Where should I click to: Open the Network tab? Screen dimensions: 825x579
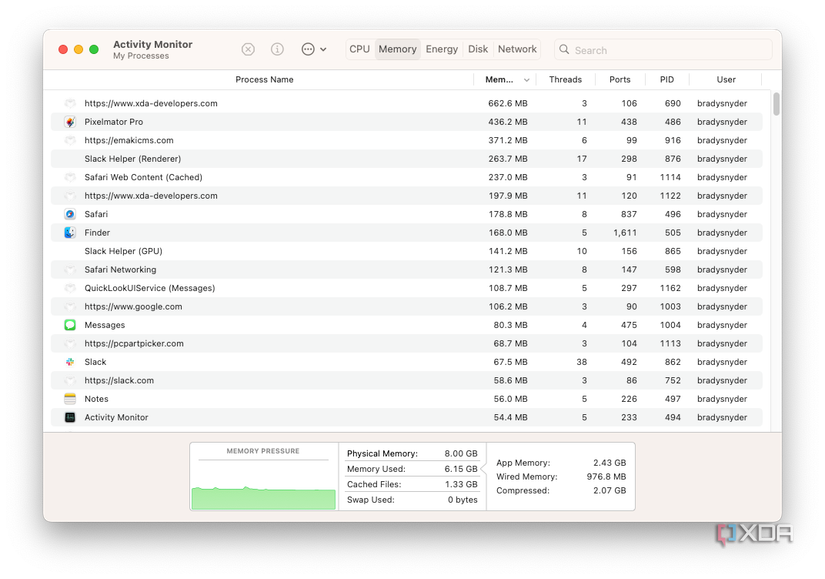click(517, 49)
